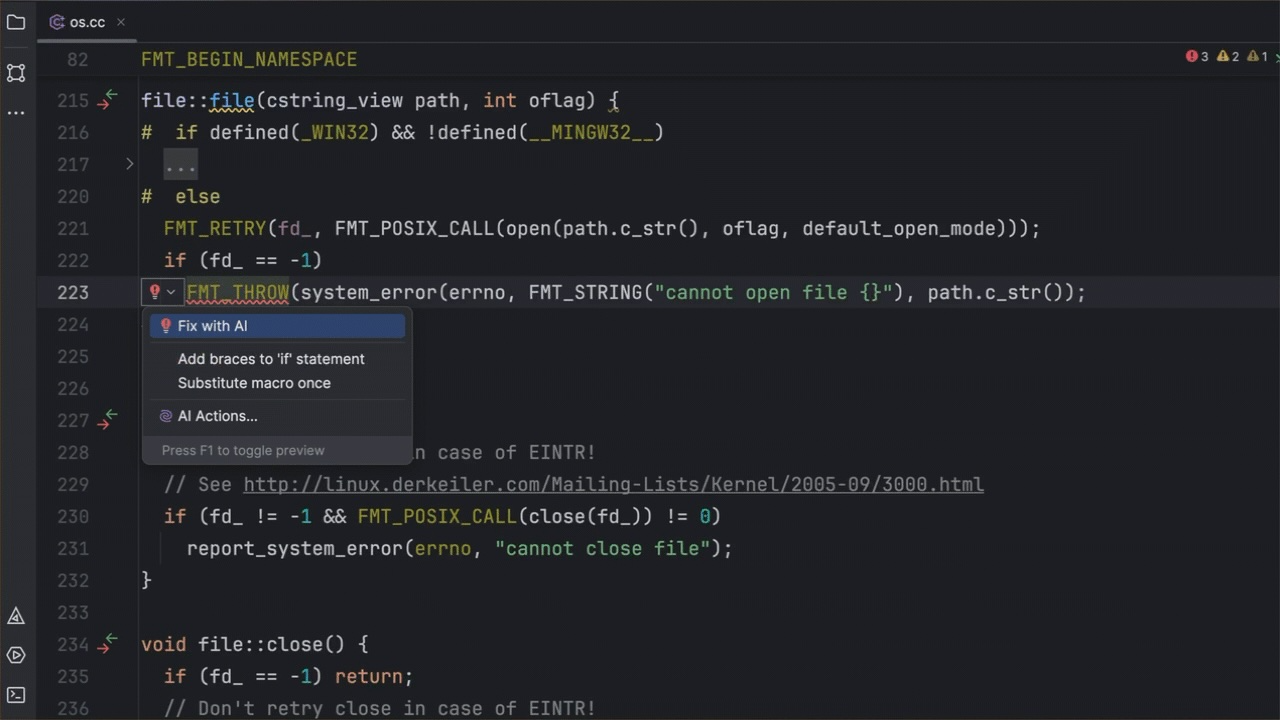Close the os.cc tab

tap(121, 22)
